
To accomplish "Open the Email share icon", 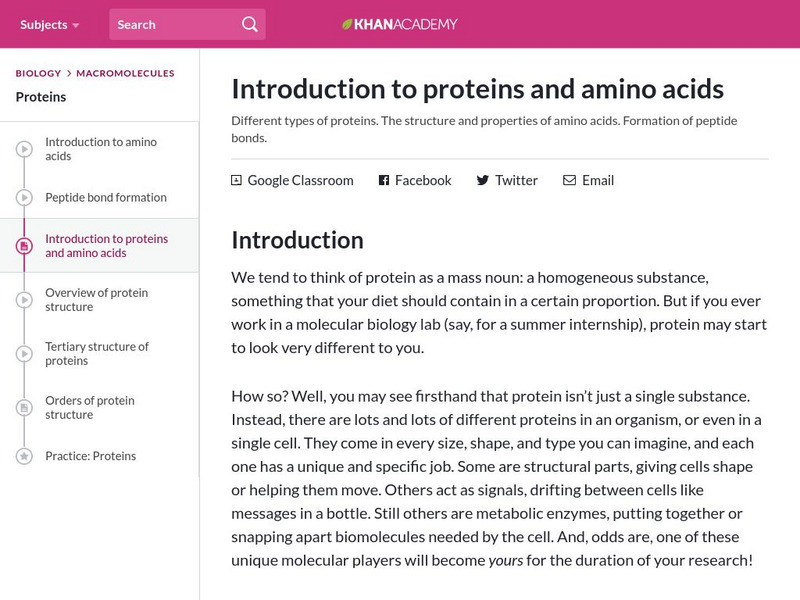I will point(568,180).
